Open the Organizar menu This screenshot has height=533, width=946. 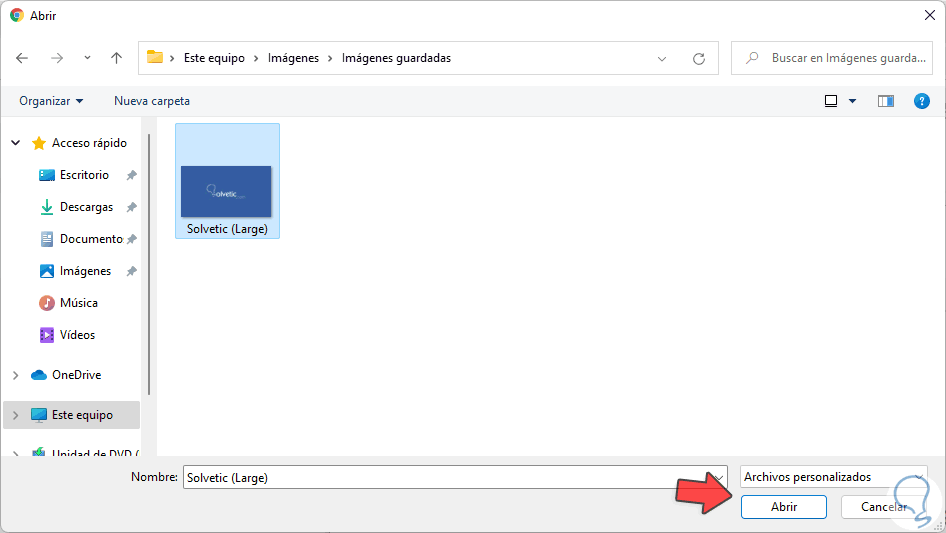(51, 101)
